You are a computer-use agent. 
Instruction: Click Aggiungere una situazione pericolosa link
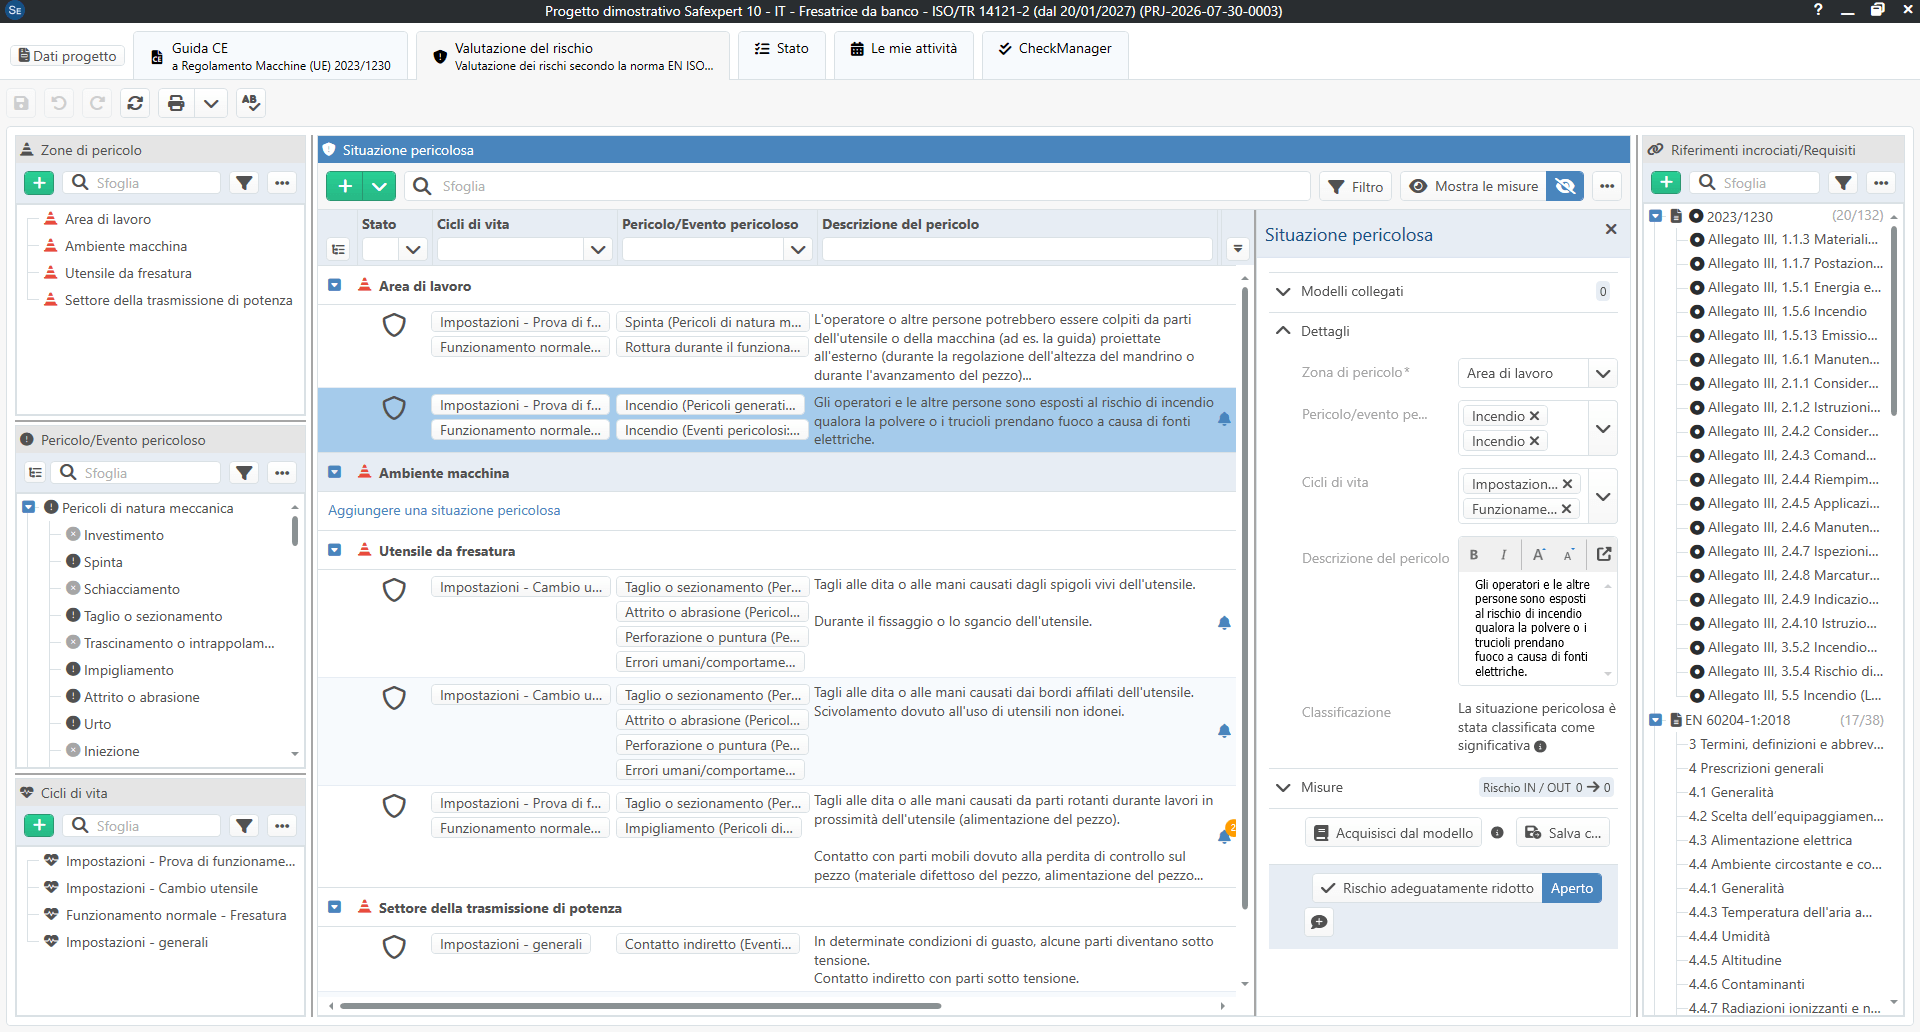pyautogui.click(x=444, y=511)
